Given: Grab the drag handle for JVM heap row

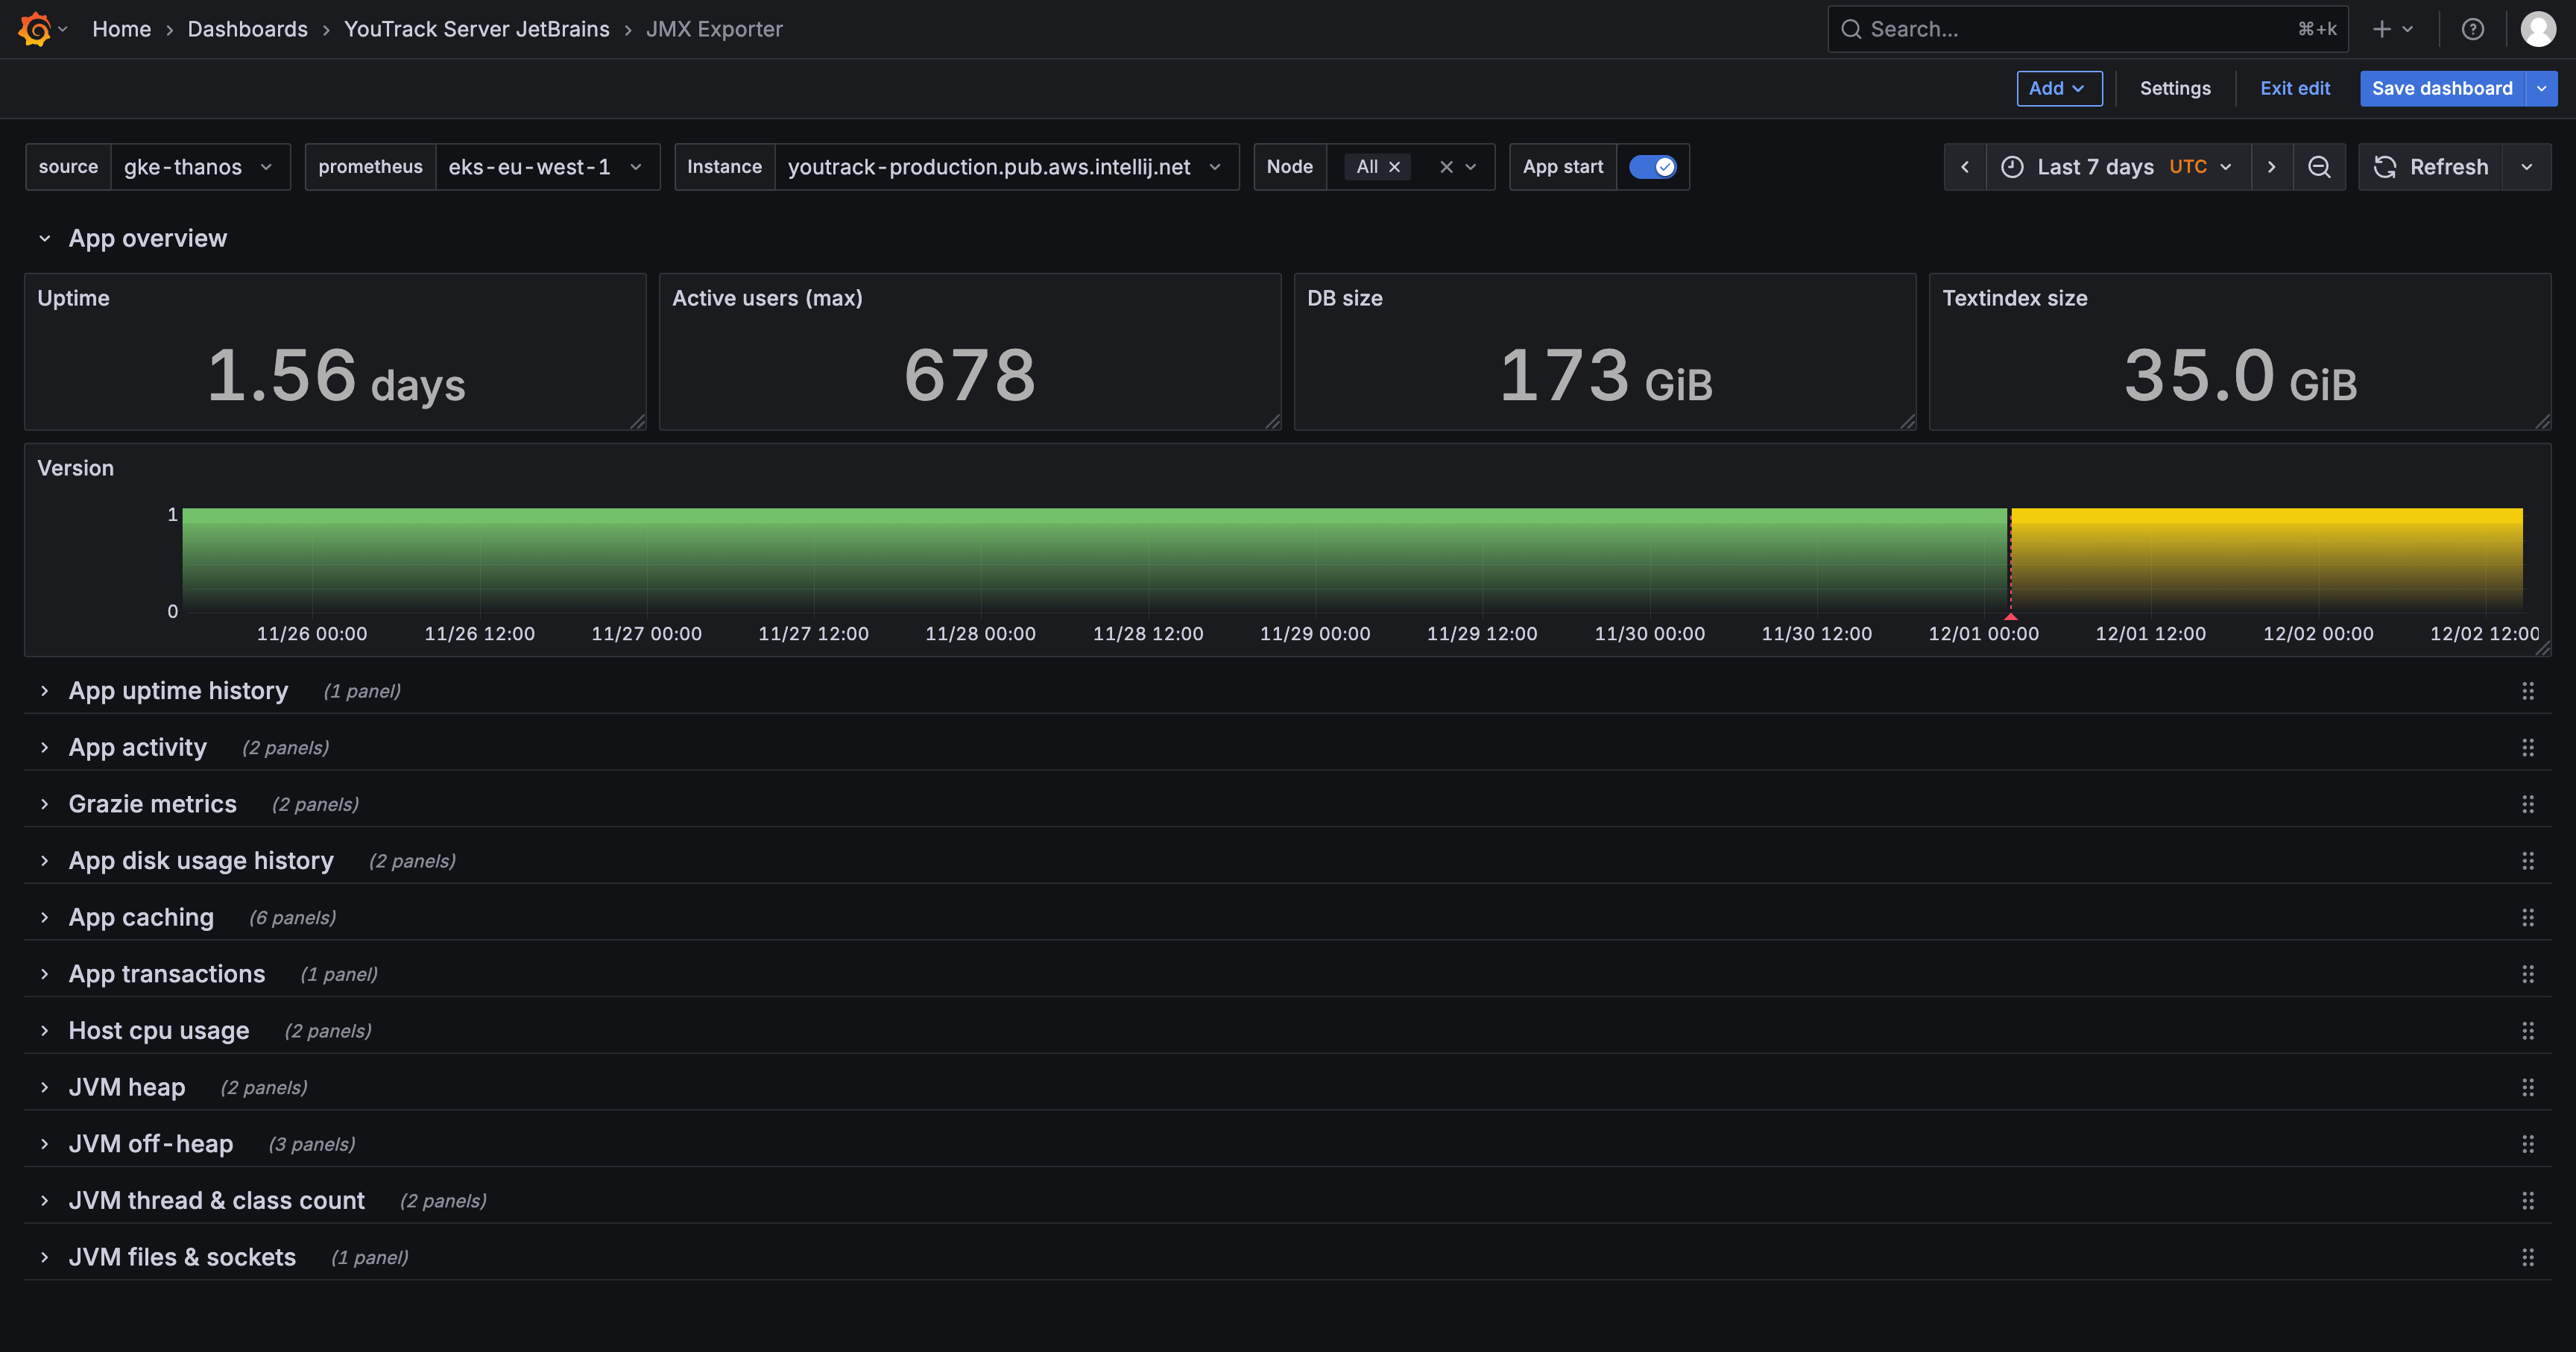Looking at the screenshot, I should click(2528, 1087).
